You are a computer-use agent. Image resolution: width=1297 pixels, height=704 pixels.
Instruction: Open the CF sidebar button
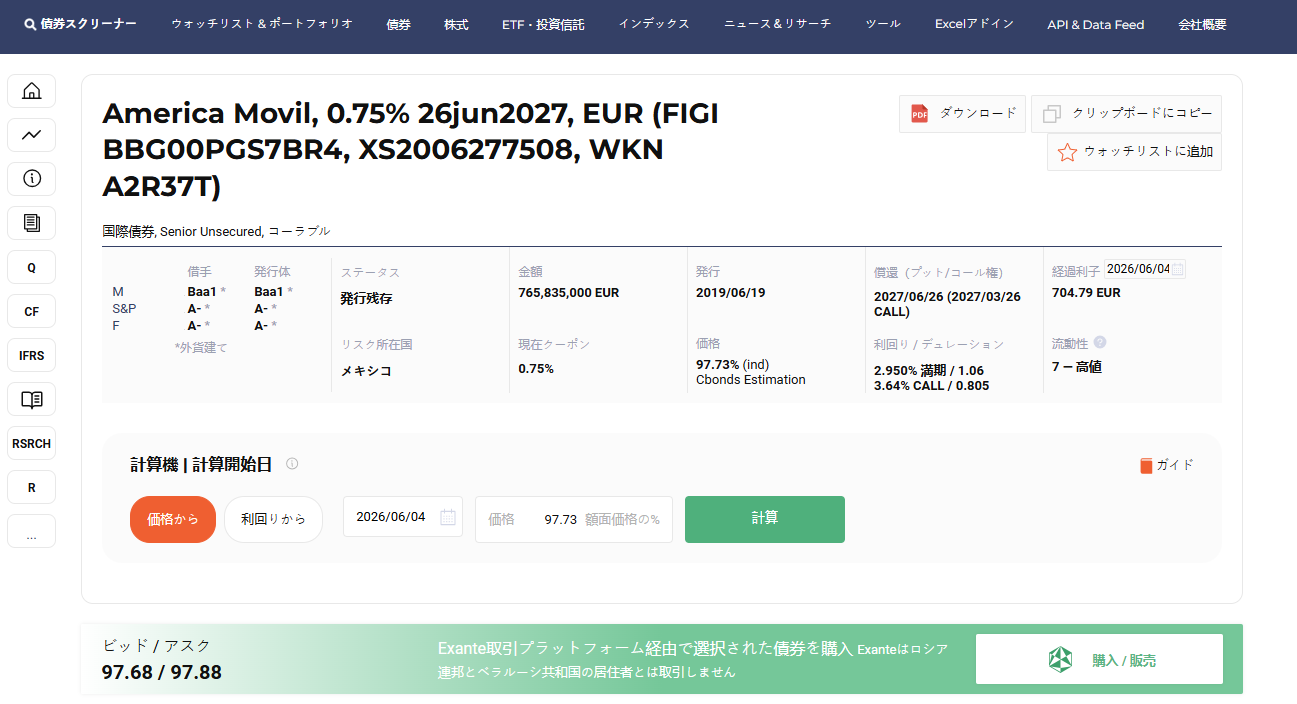click(x=31, y=311)
